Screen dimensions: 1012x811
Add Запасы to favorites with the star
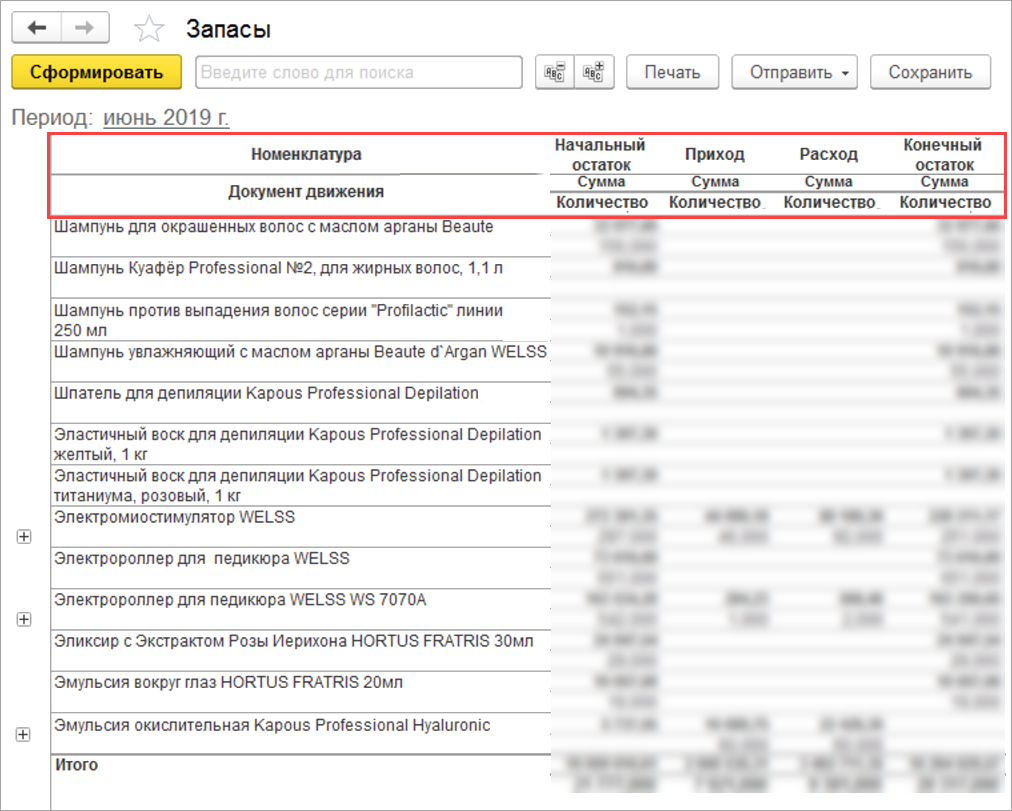[x=148, y=29]
